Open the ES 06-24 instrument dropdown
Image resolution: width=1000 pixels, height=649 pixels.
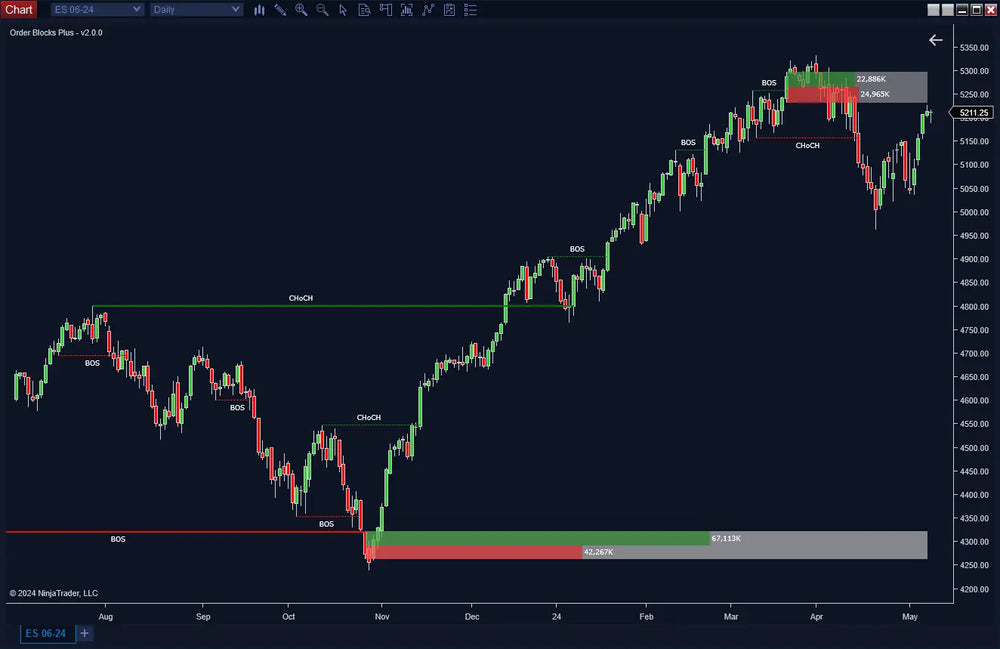pyautogui.click(x=96, y=9)
